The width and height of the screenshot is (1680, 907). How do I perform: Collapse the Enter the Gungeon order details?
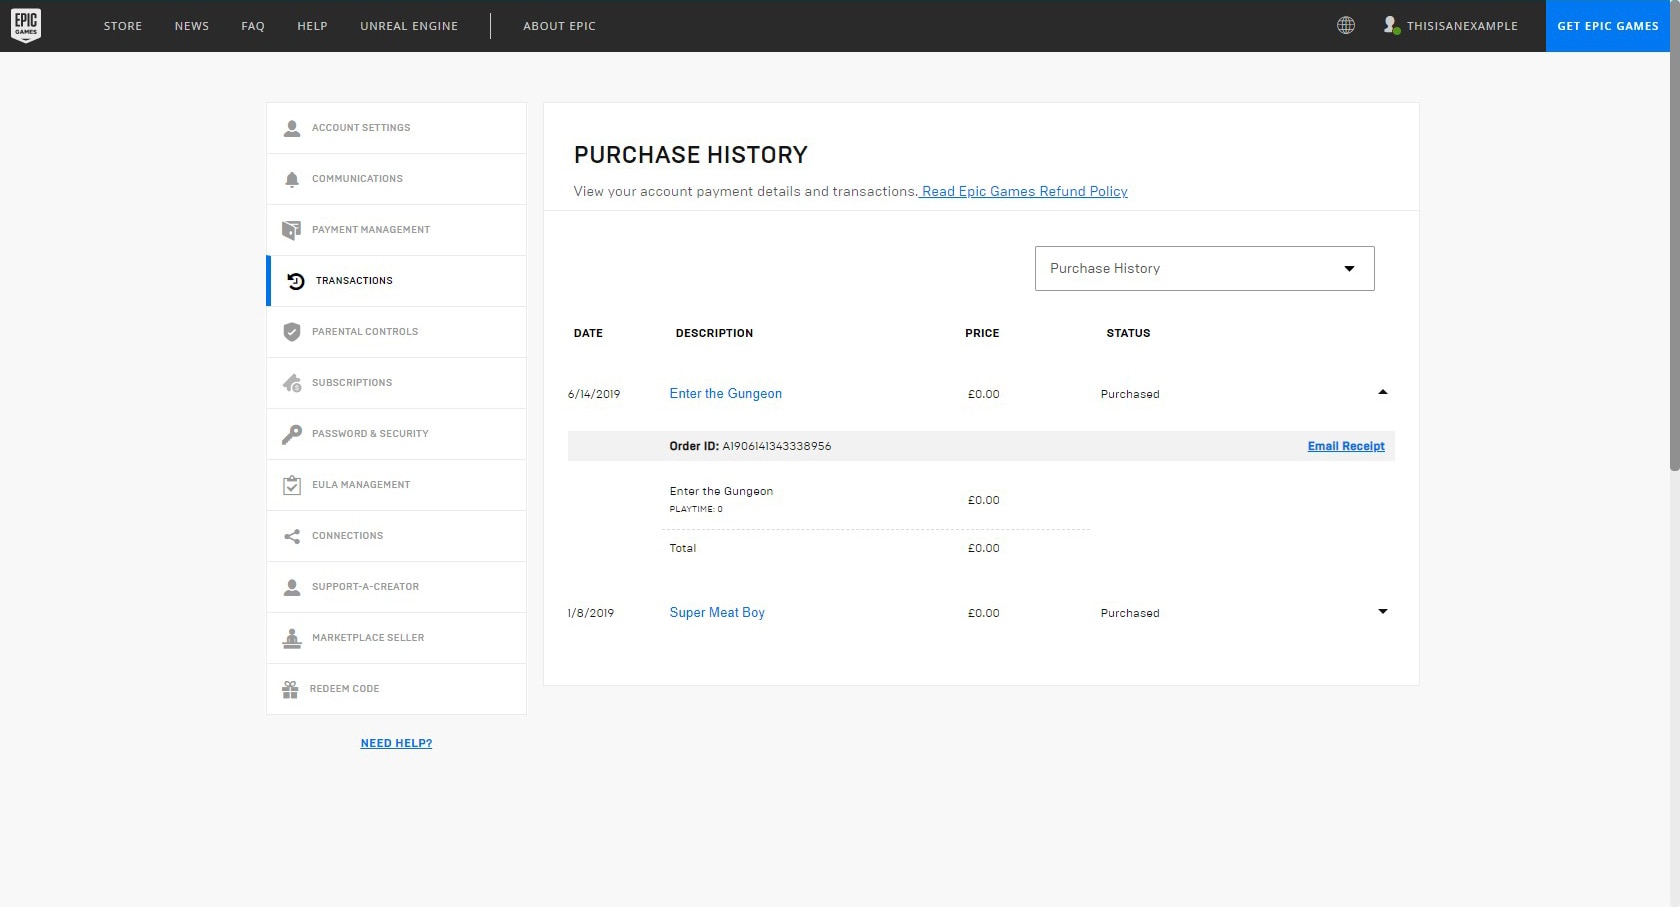click(x=1383, y=392)
